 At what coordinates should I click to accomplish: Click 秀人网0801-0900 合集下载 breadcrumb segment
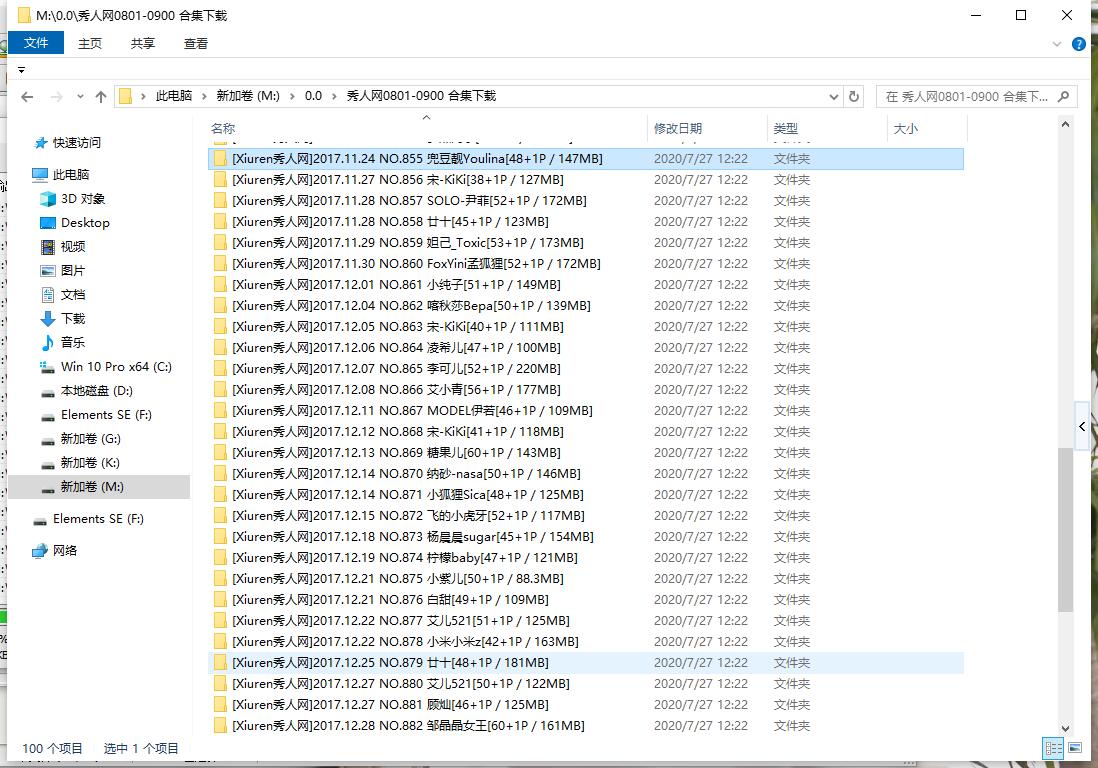(421, 96)
